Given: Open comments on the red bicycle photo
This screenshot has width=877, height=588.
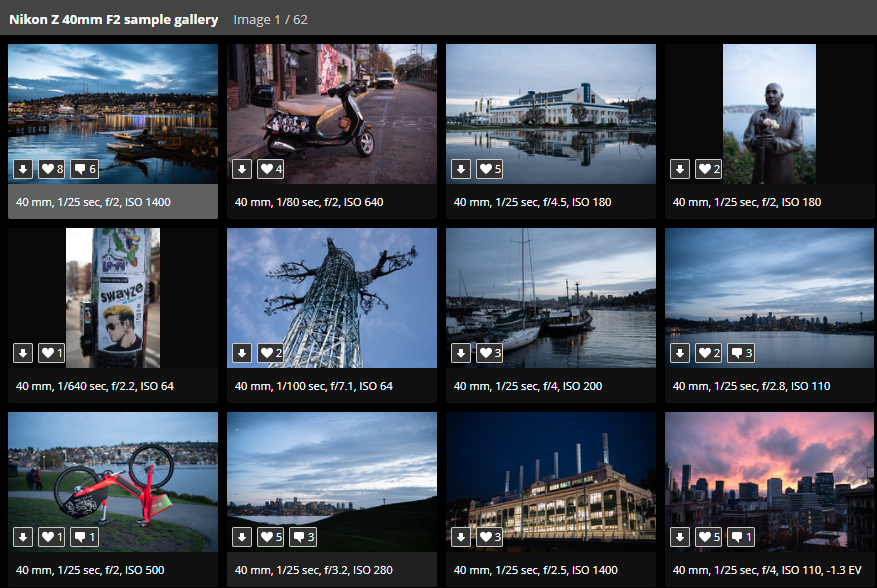Looking at the screenshot, I should 84,537.
